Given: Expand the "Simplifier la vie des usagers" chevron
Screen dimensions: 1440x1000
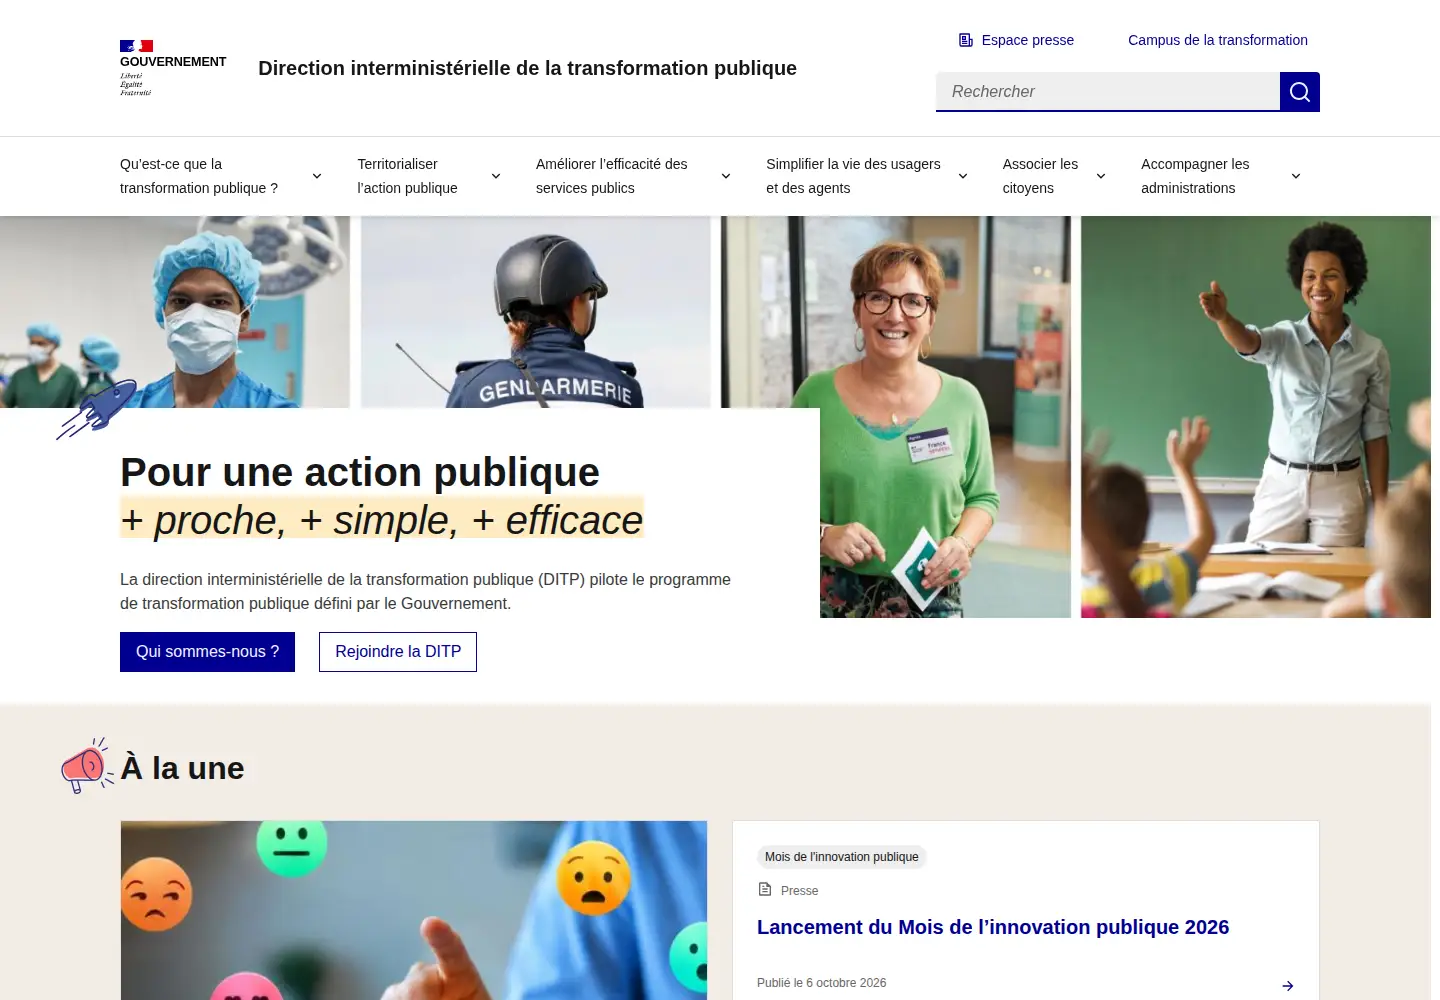Looking at the screenshot, I should (x=963, y=176).
